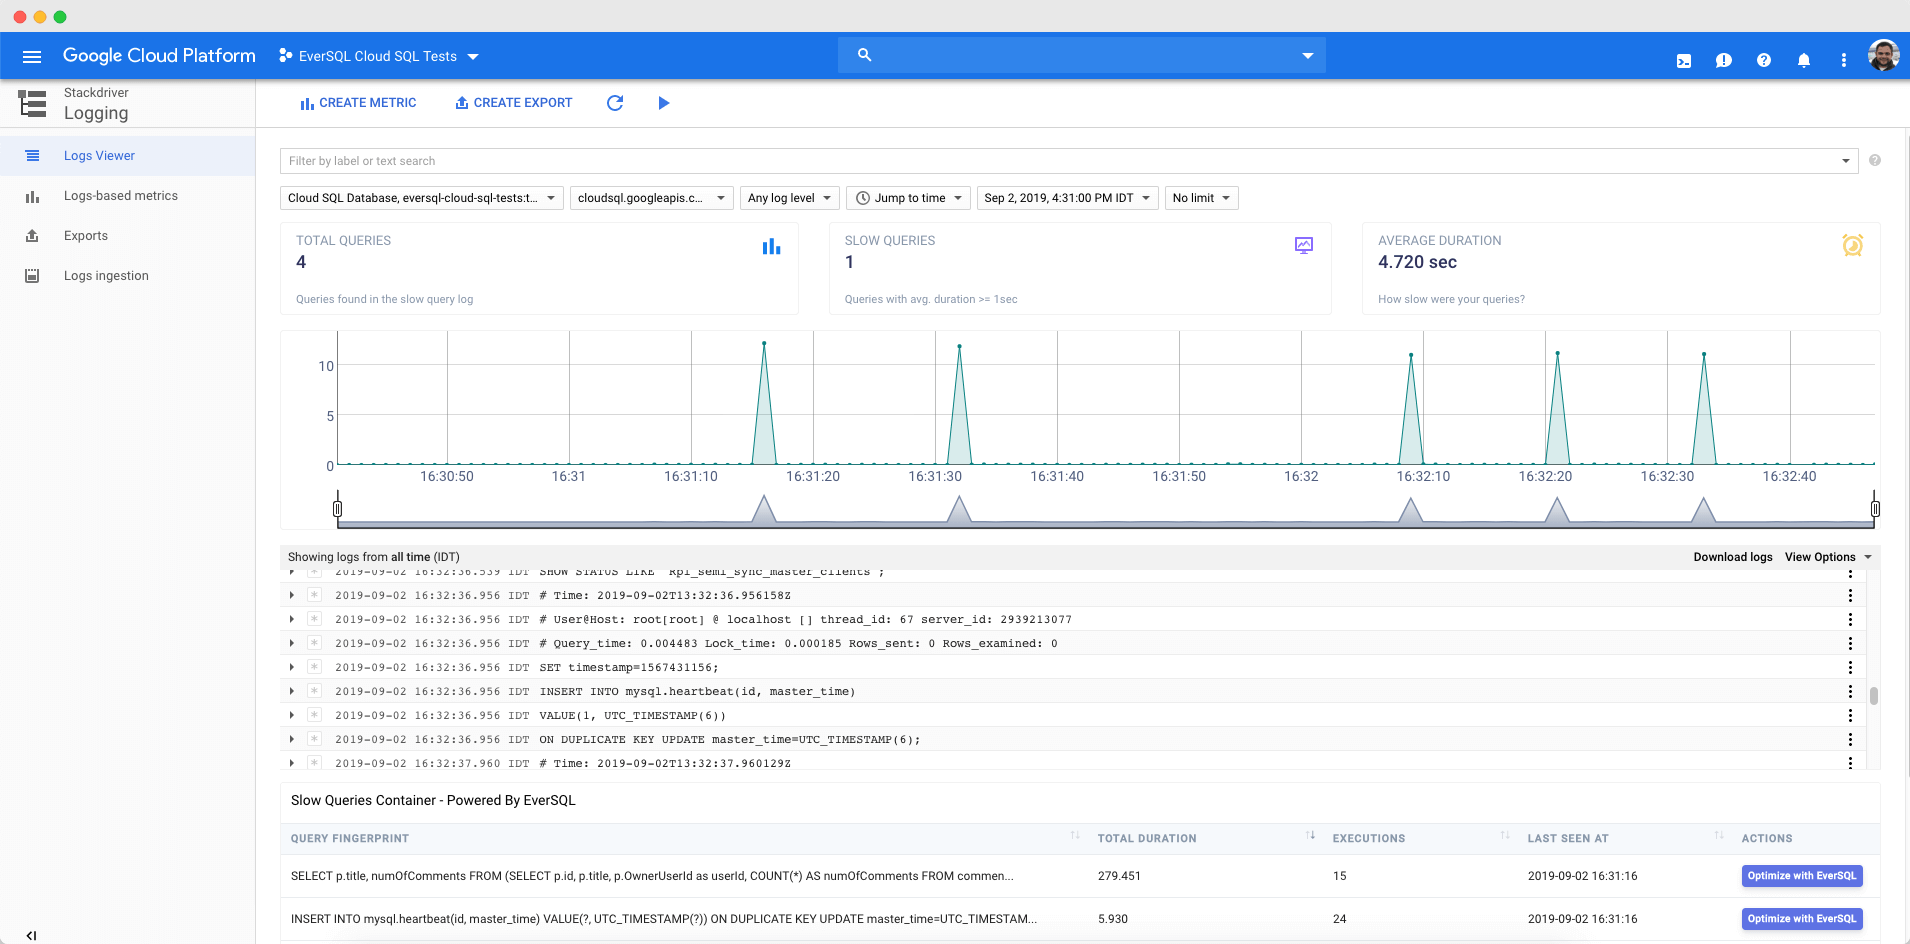Select Logs Viewer in sidebar
Image resolution: width=1910 pixels, height=944 pixels.
[x=127, y=156]
